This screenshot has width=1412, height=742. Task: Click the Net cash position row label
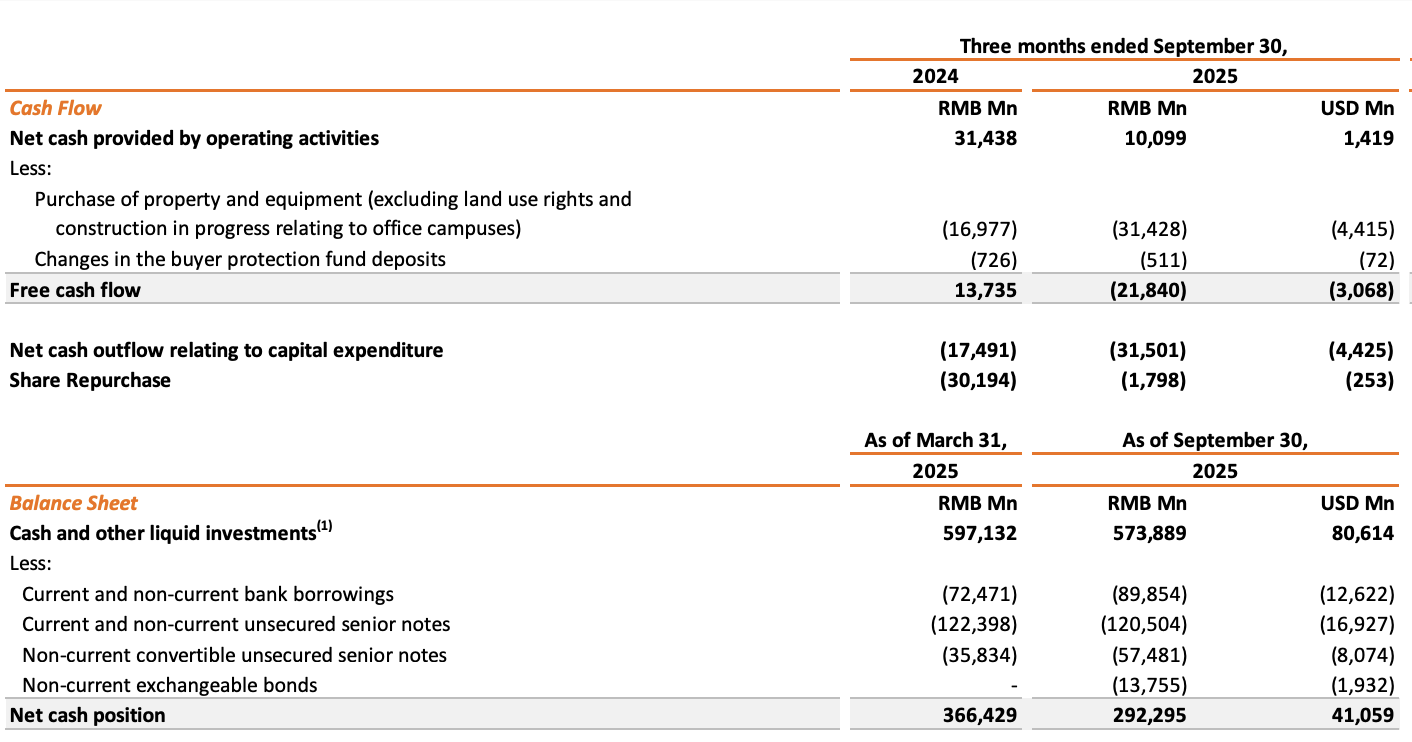pos(87,715)
